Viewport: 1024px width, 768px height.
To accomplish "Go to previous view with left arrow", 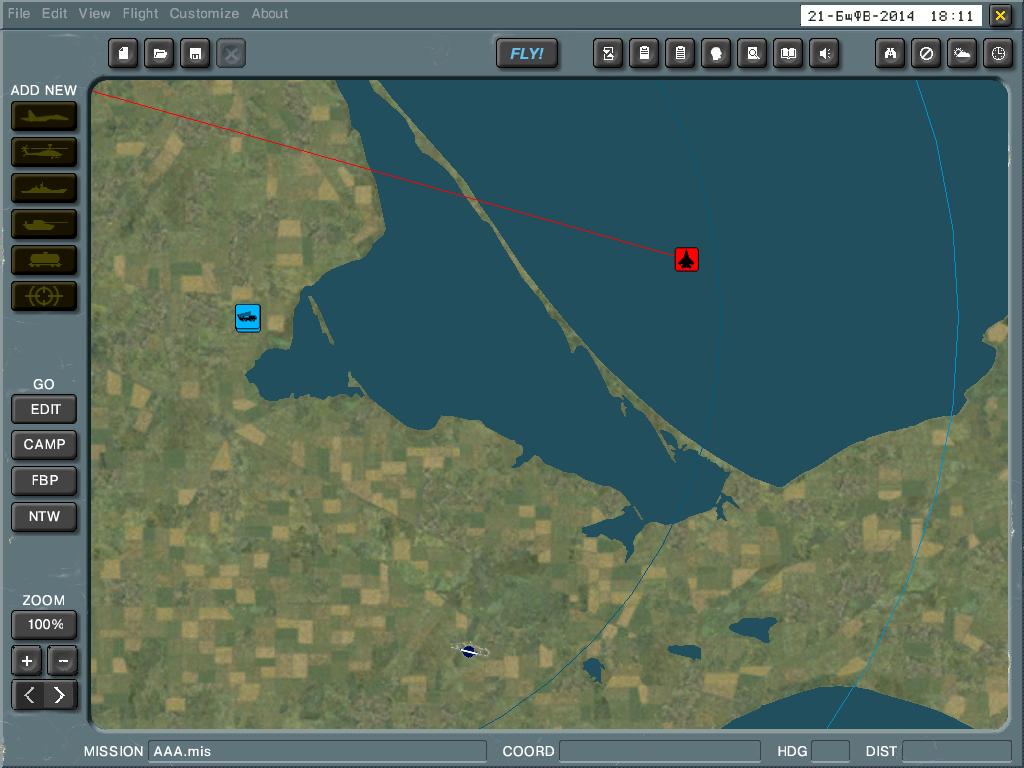I will [28, 695].
